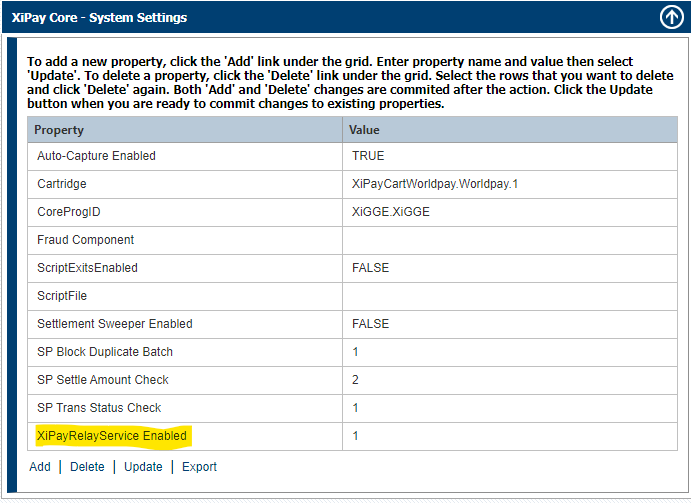Click the empty Fraud Component value cell
Image resolution: width=691 pixels, height=503 pixels.
tap(510, 240)
